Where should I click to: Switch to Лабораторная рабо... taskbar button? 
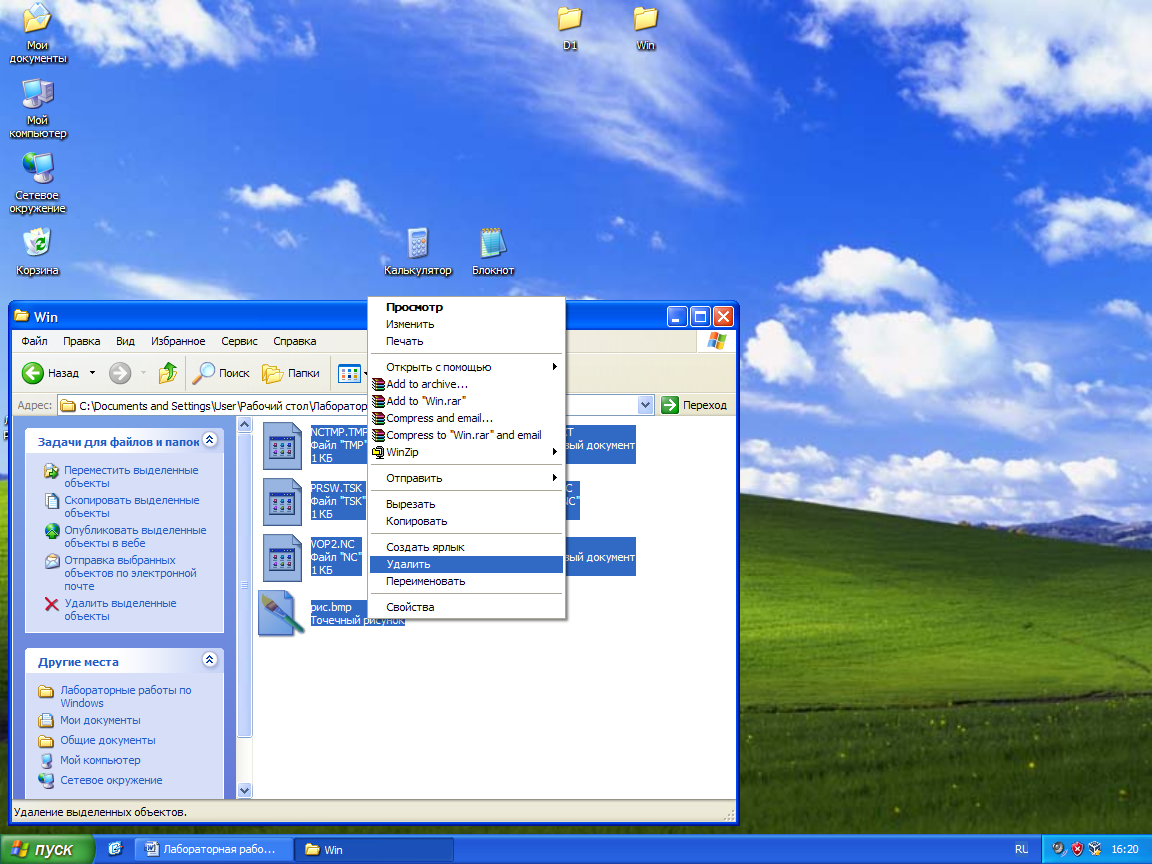coord(215,849)
